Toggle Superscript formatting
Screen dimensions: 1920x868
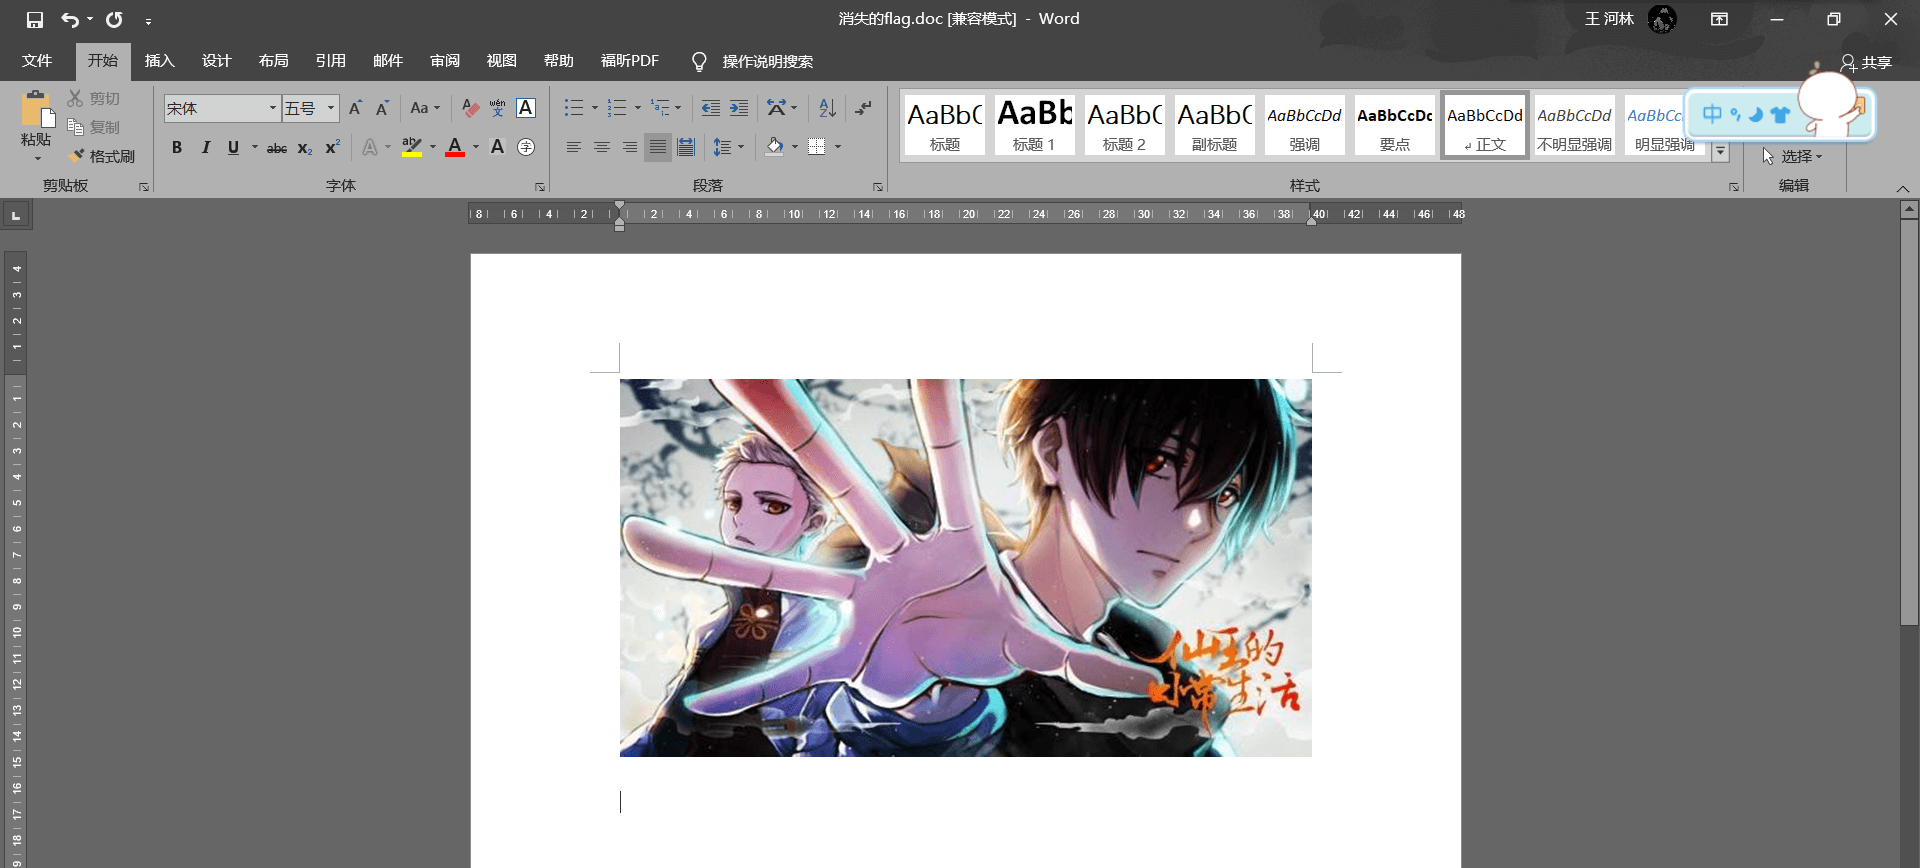[x=333, y=147]
